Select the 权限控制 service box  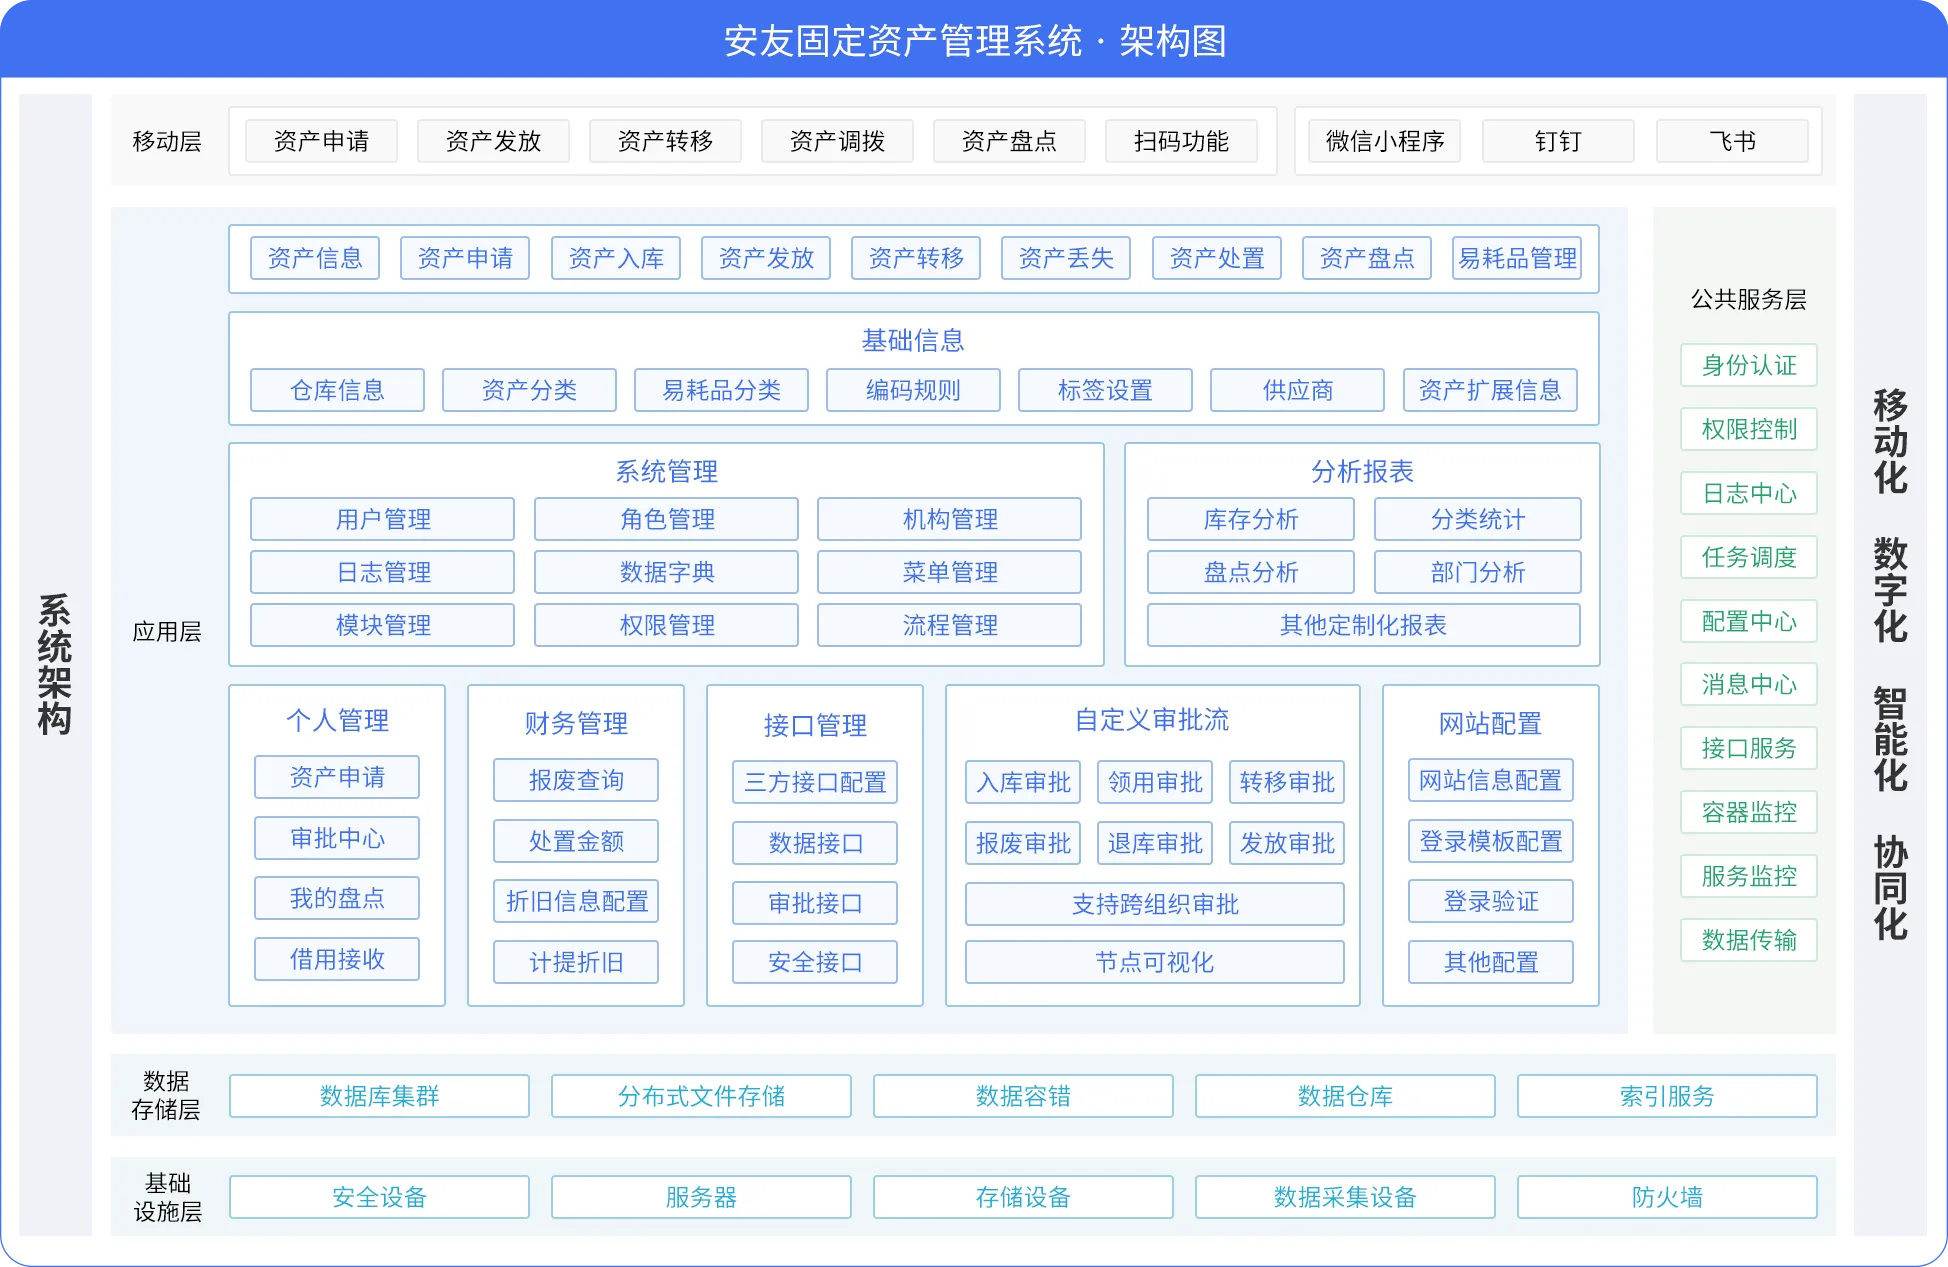1749,429
